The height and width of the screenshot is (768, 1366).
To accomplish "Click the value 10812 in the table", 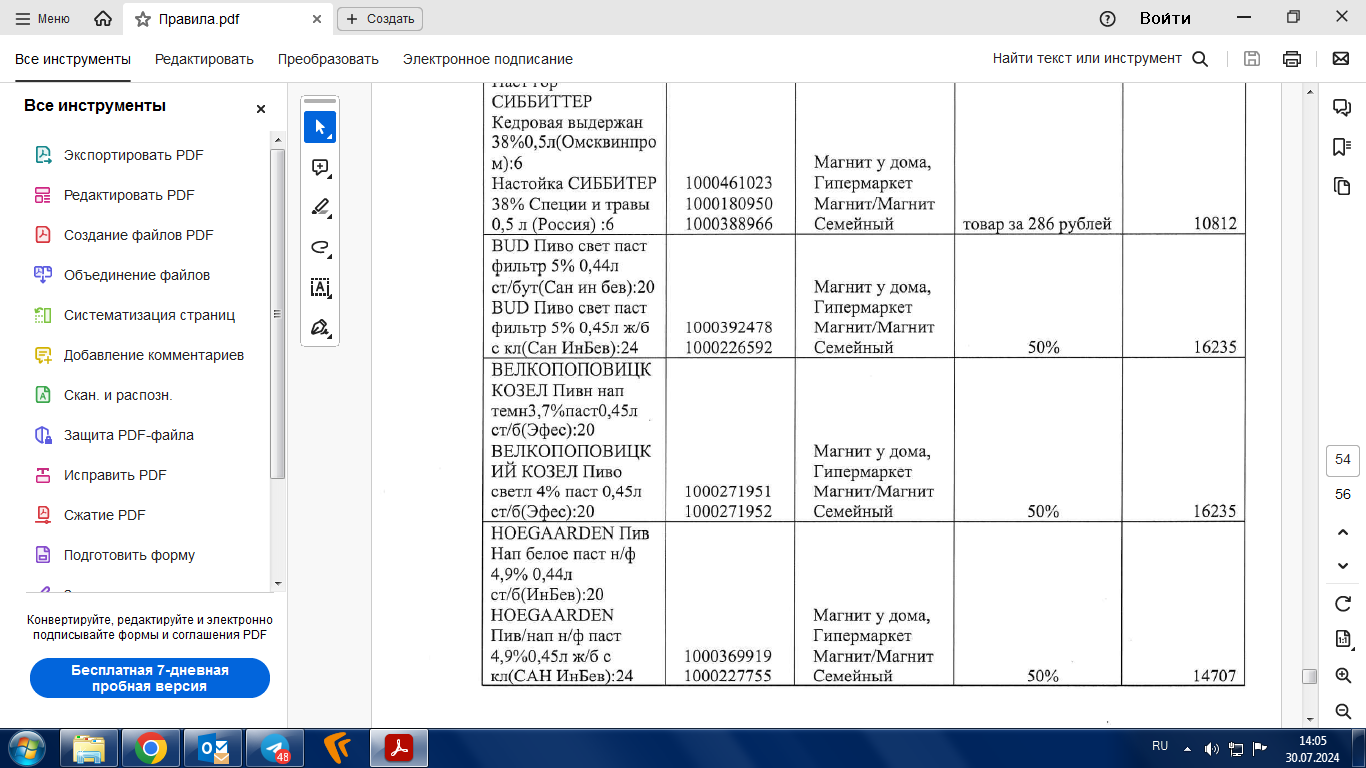I will tap(1215, 224).
